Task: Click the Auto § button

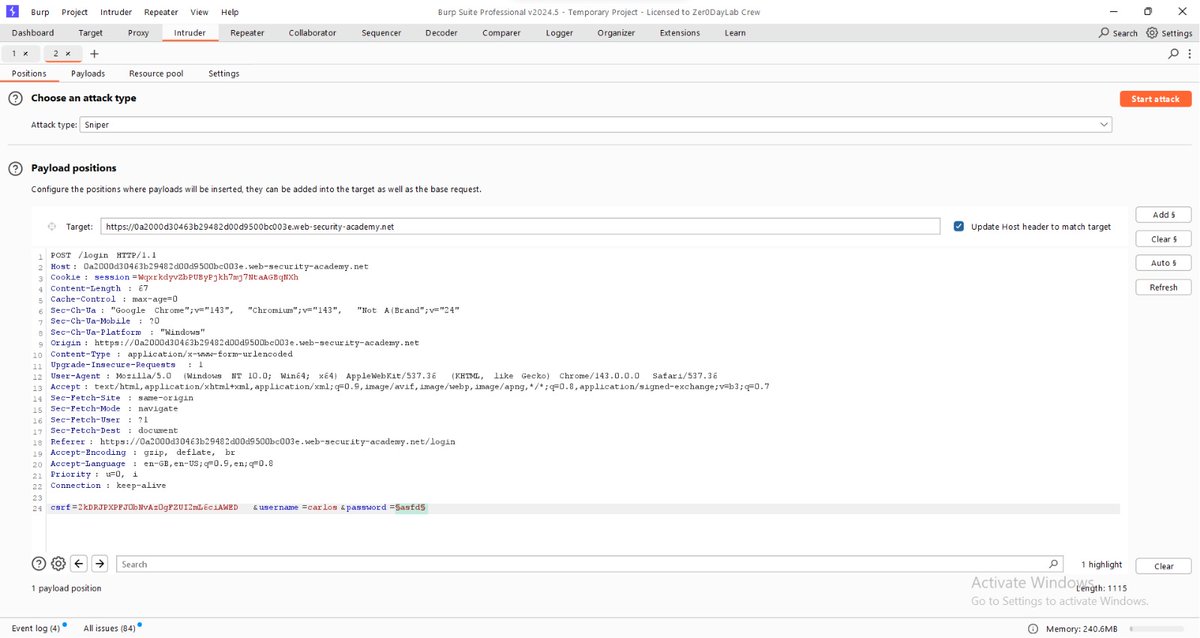Action: (x=1164, y=263)
